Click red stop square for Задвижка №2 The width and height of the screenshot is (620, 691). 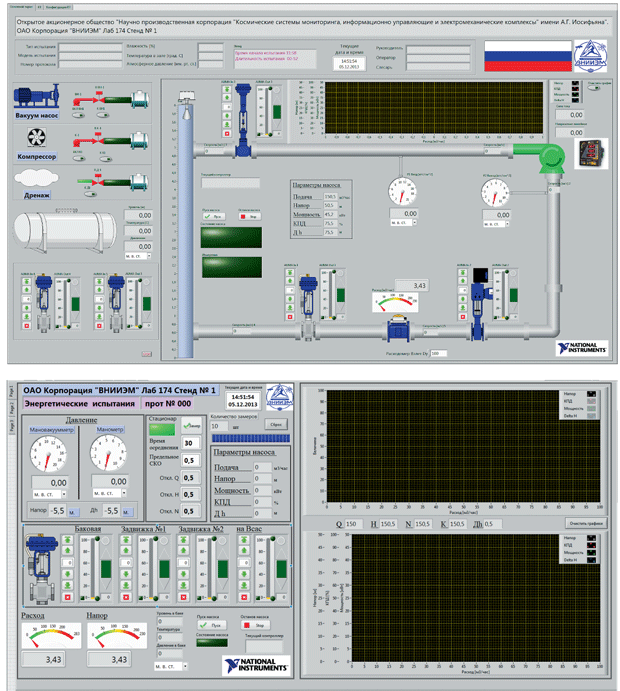pyautogui.click(x=184, y=597)
